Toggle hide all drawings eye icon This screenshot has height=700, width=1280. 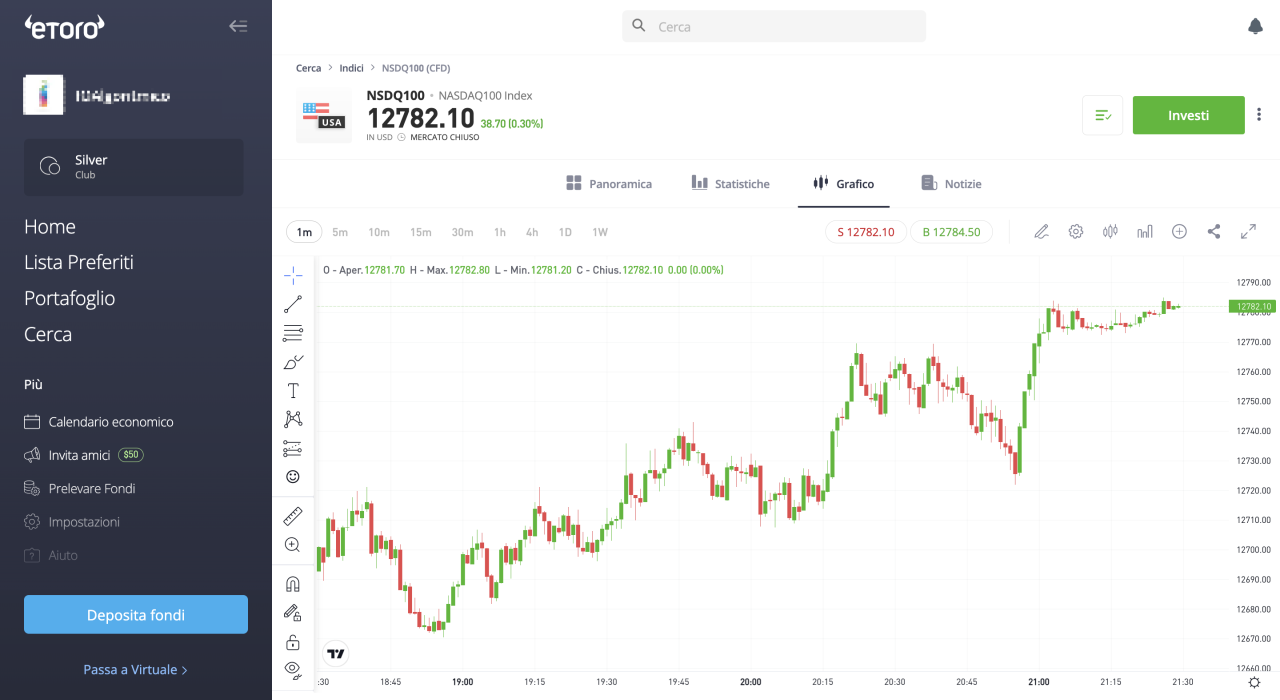click(x=293, y=668)
